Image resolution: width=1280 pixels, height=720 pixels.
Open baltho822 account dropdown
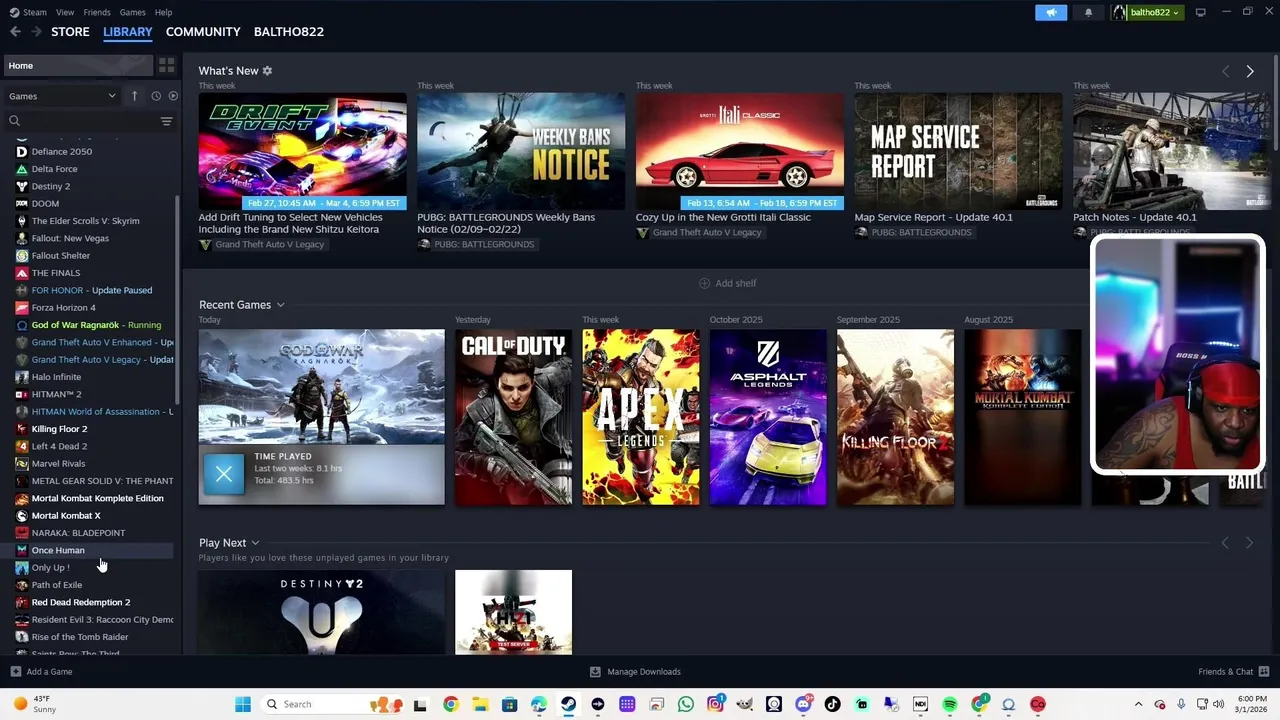(x=1146, y=12)
